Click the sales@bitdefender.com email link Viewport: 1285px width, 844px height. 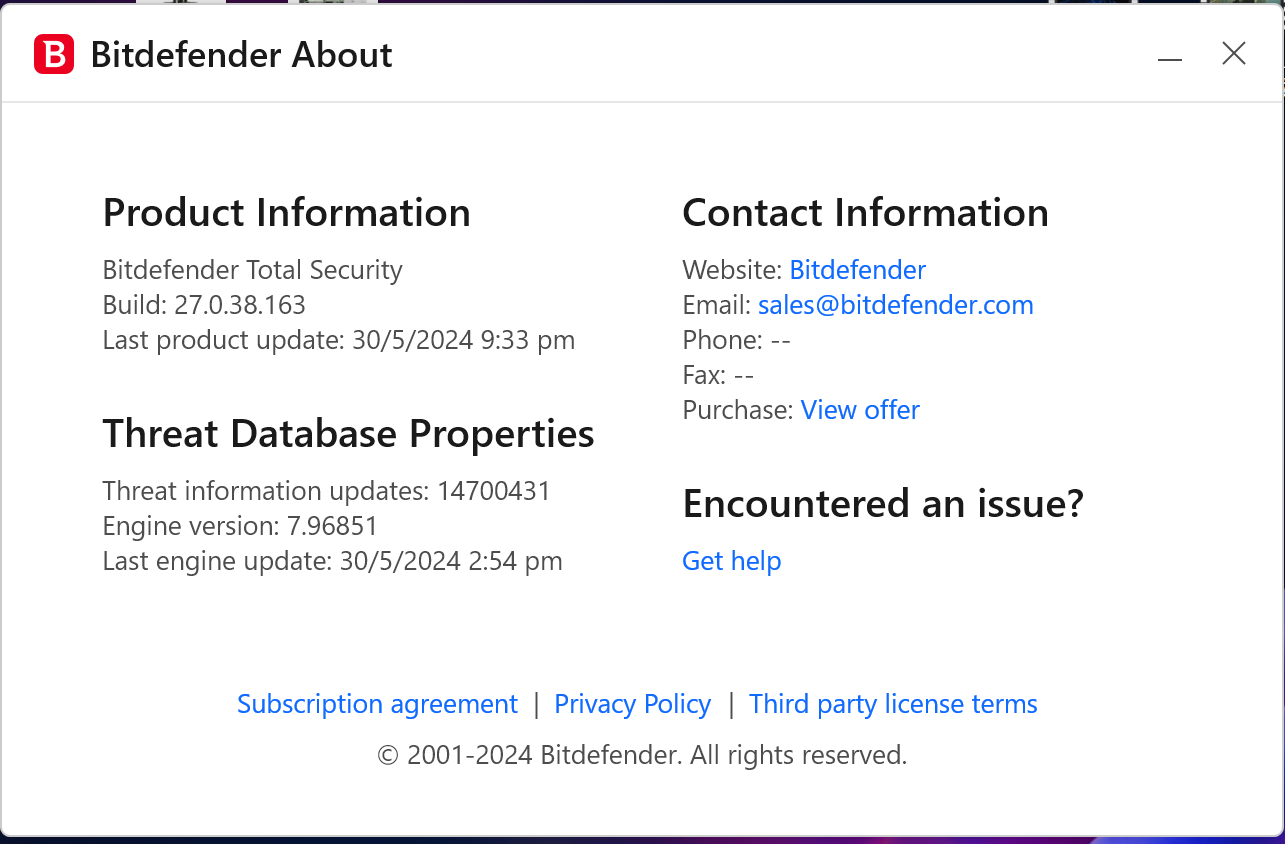(895, 305)
